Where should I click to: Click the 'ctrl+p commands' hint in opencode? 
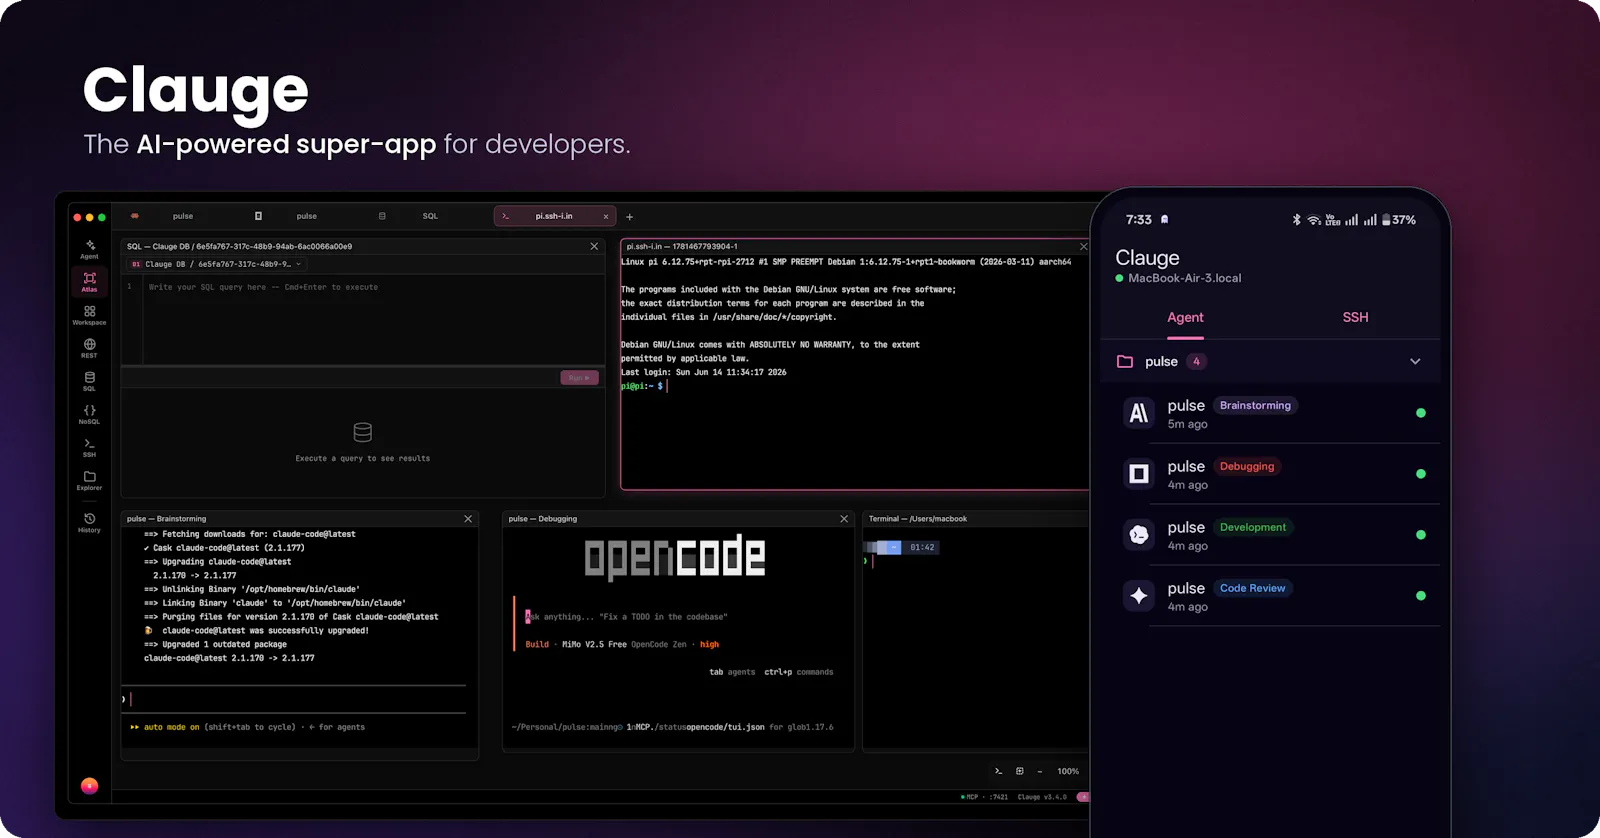[799, 672]
